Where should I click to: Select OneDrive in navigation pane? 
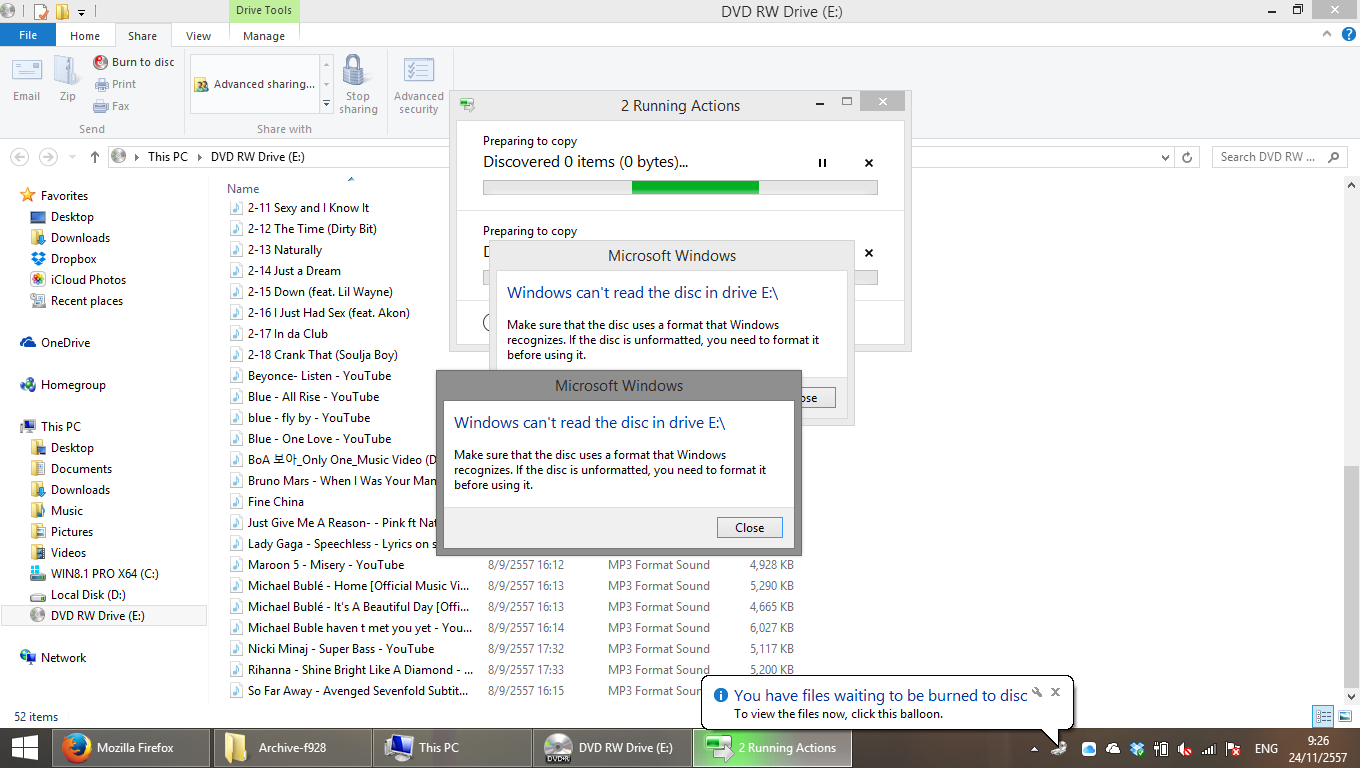(x=65, y=343)
